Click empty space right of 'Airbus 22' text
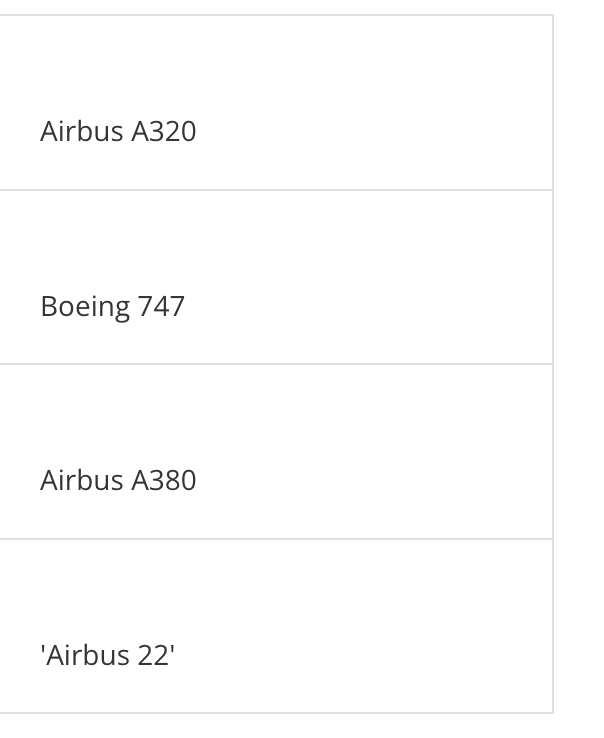The image size is (604, 738). point(380,655)
